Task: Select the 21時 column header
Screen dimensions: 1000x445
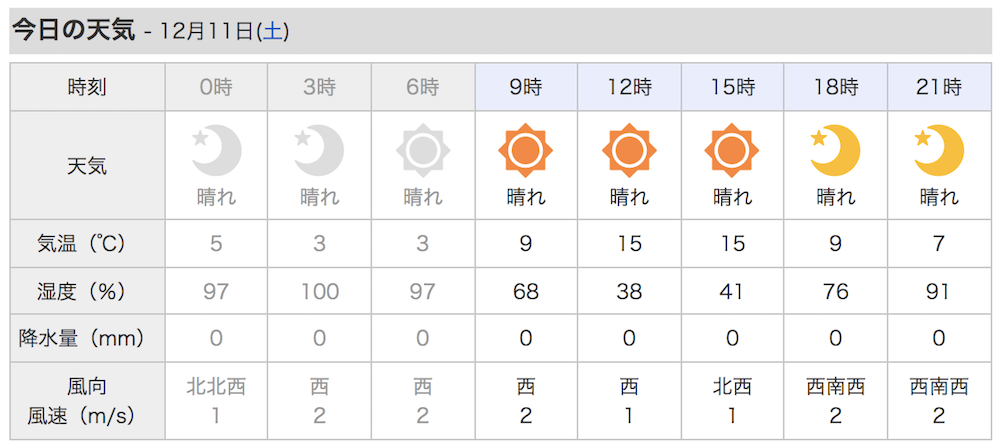Action: 939,87
